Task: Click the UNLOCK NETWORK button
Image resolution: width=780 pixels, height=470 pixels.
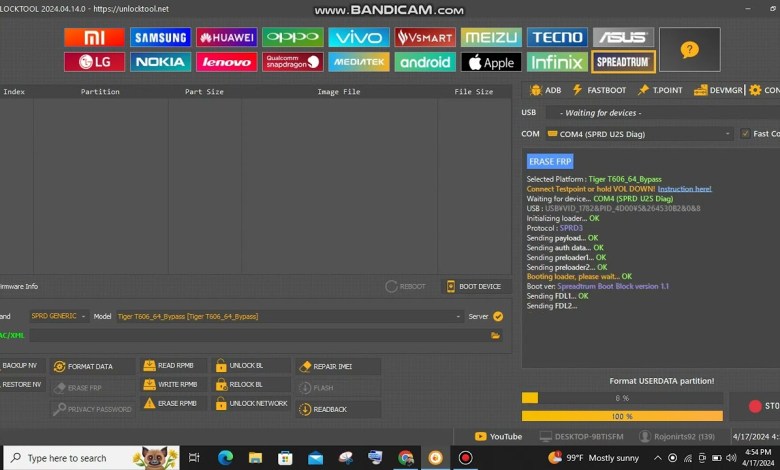Action: pyautogui.click(x=251, y=403)
